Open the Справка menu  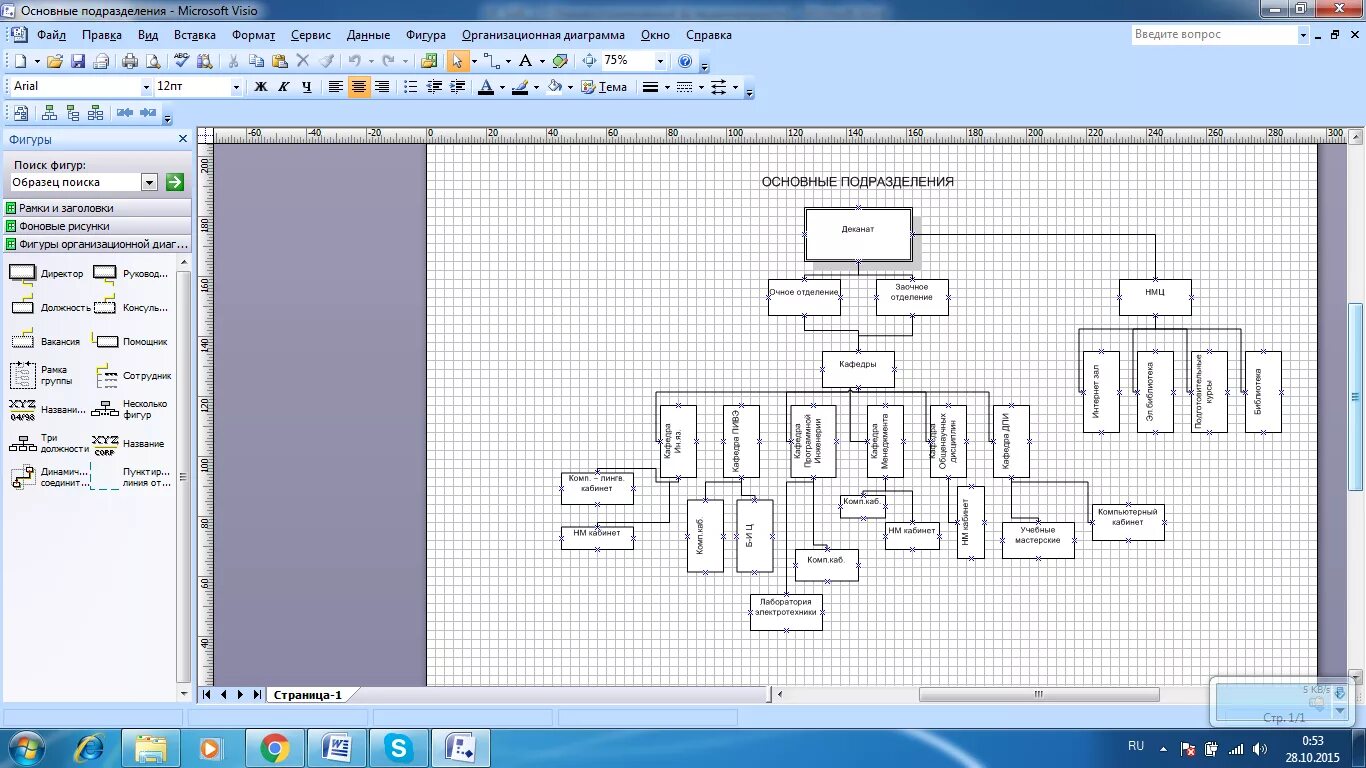pyautogui.click(x=709, y=35)
